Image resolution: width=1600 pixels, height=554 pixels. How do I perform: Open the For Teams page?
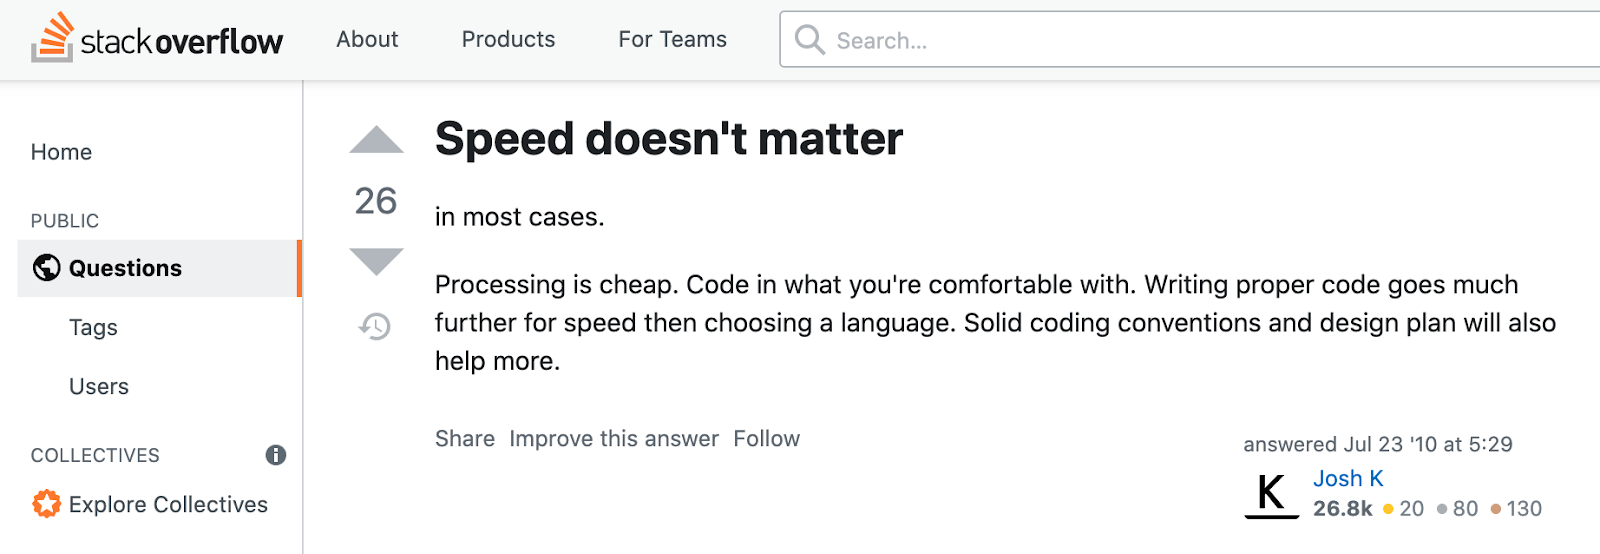pos(672,39)
